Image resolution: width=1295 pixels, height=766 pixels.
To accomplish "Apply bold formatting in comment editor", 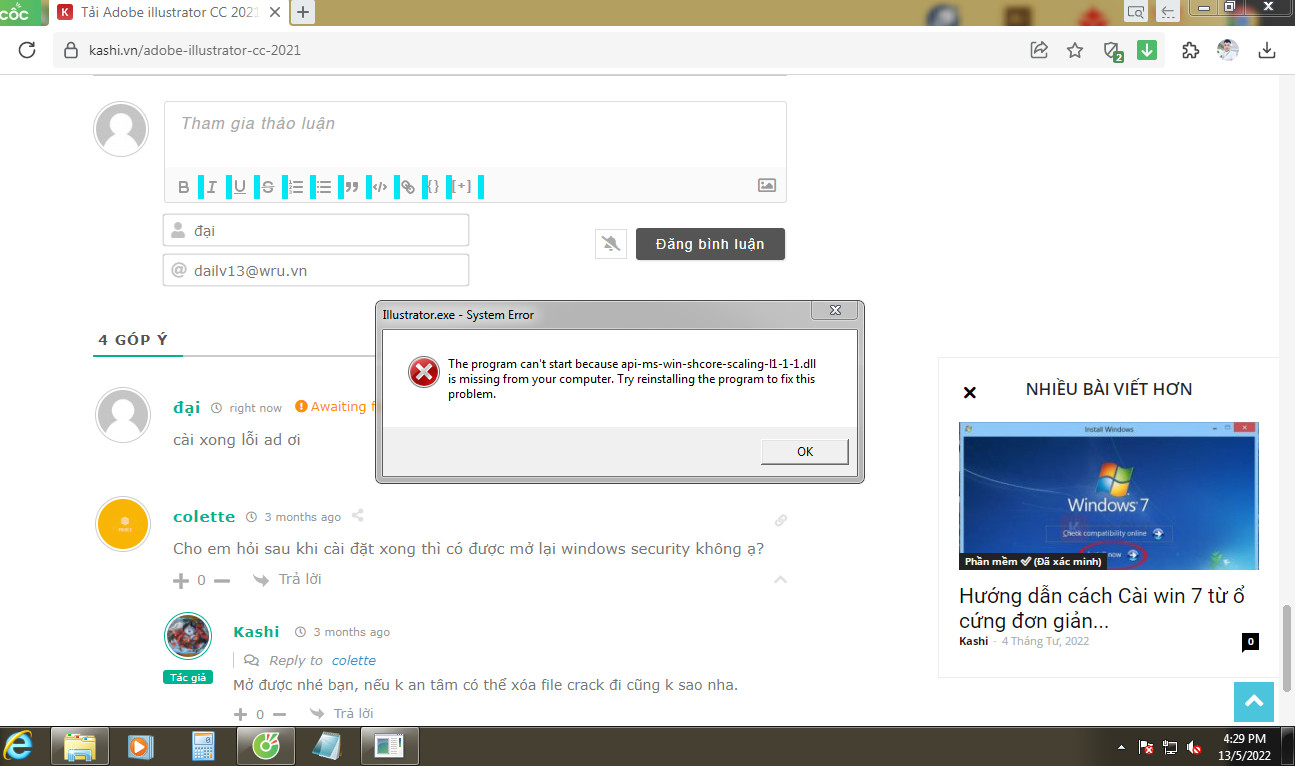I will pyautogui.click(x=184, y=187).
